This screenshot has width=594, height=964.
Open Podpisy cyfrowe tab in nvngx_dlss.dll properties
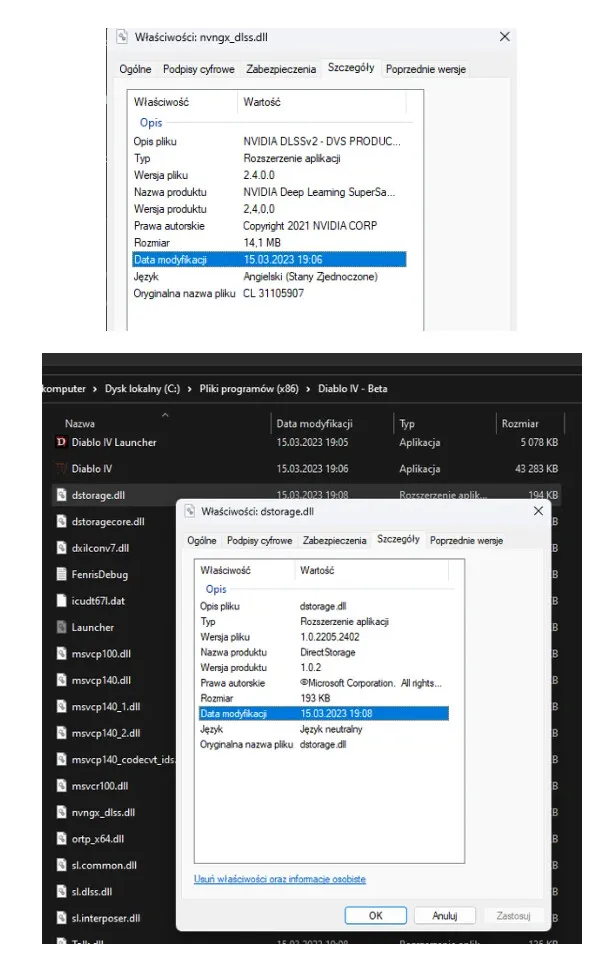tap(199, 69)
